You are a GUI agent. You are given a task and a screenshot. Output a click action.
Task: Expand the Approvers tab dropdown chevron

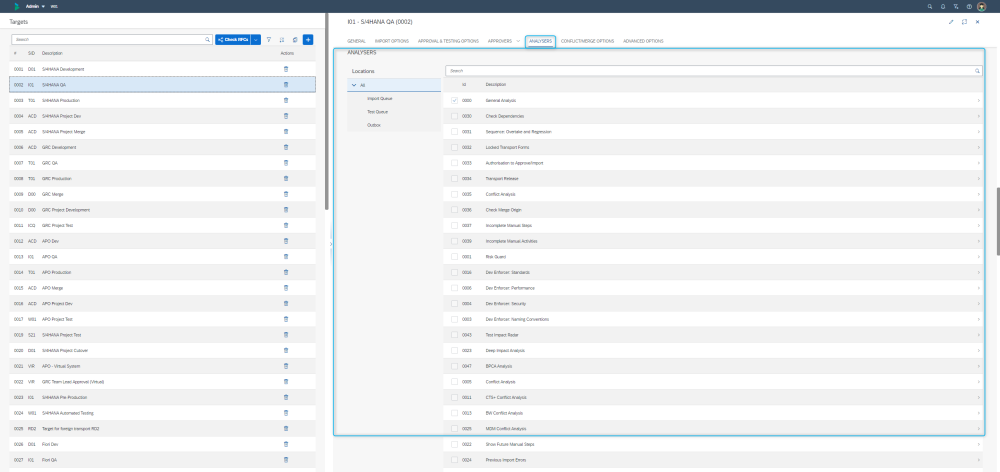[518, 41]
